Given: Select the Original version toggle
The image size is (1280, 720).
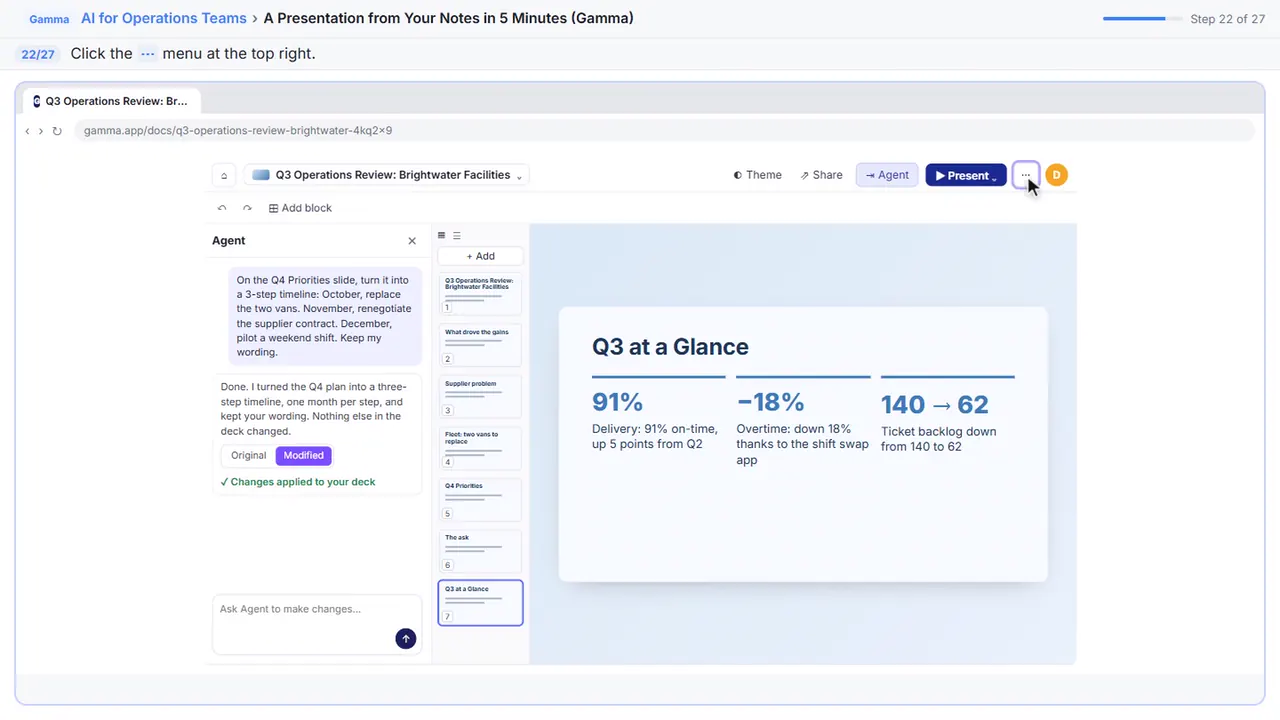Looking at the screenshot, I should (249, 455).
